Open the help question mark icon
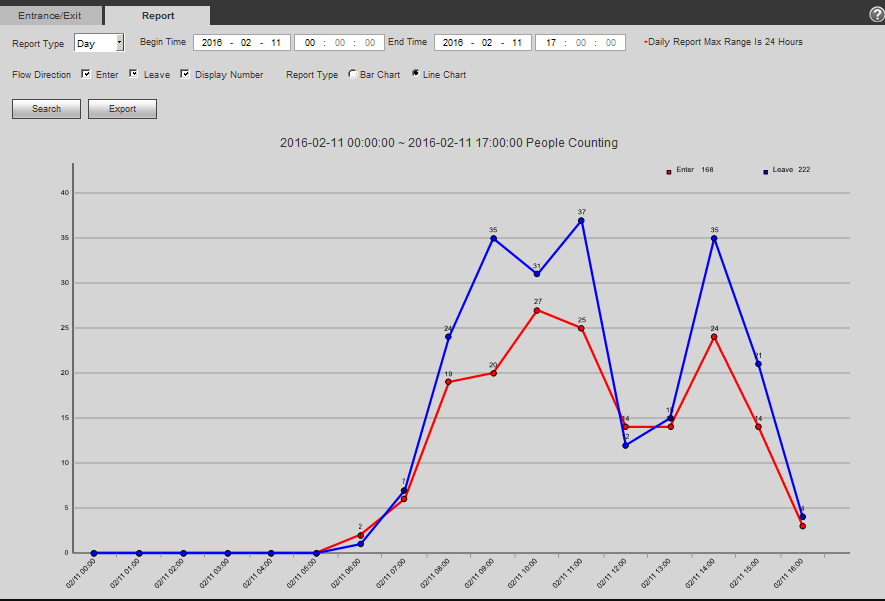Screen dimensions: 885x601 click(x=876, y=14)
